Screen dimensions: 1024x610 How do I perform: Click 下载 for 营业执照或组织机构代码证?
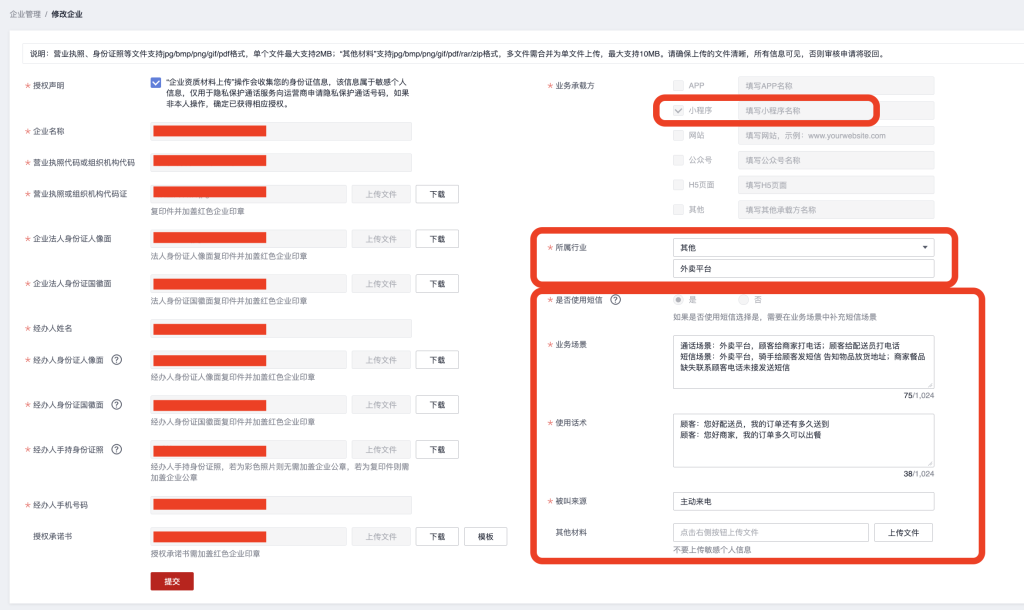(437, 195)
